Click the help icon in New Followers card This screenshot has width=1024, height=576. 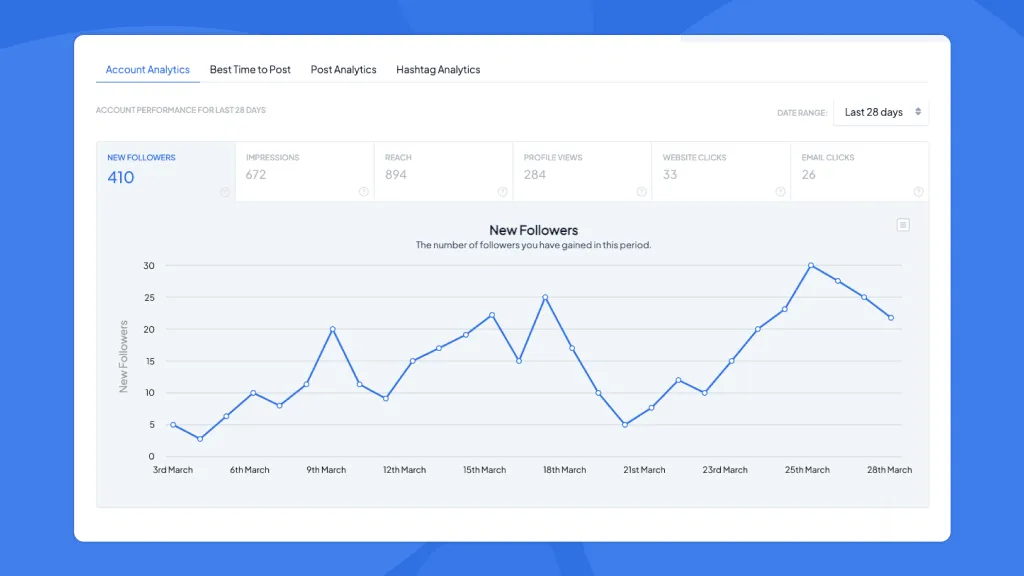click(225, 192)
